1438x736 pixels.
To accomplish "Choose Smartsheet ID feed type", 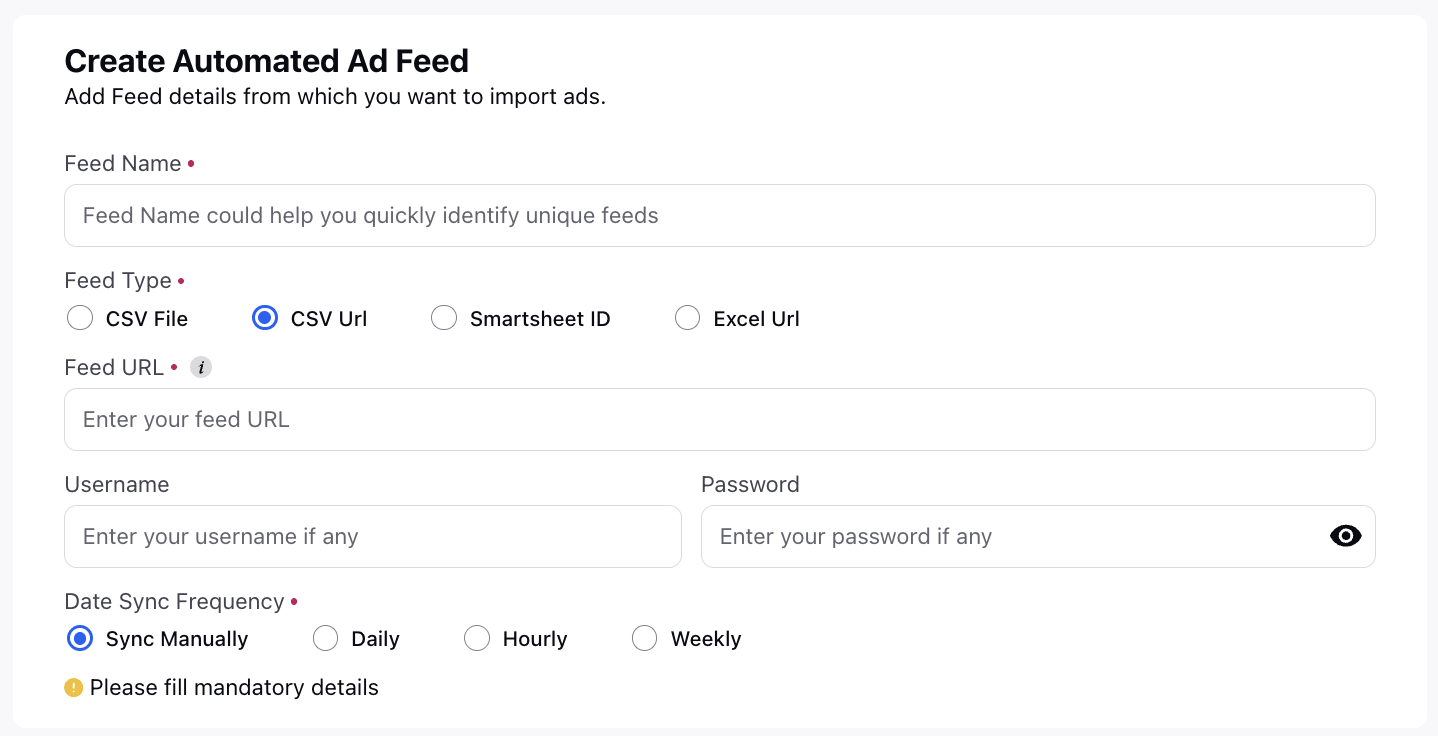I will click(444, 319).
